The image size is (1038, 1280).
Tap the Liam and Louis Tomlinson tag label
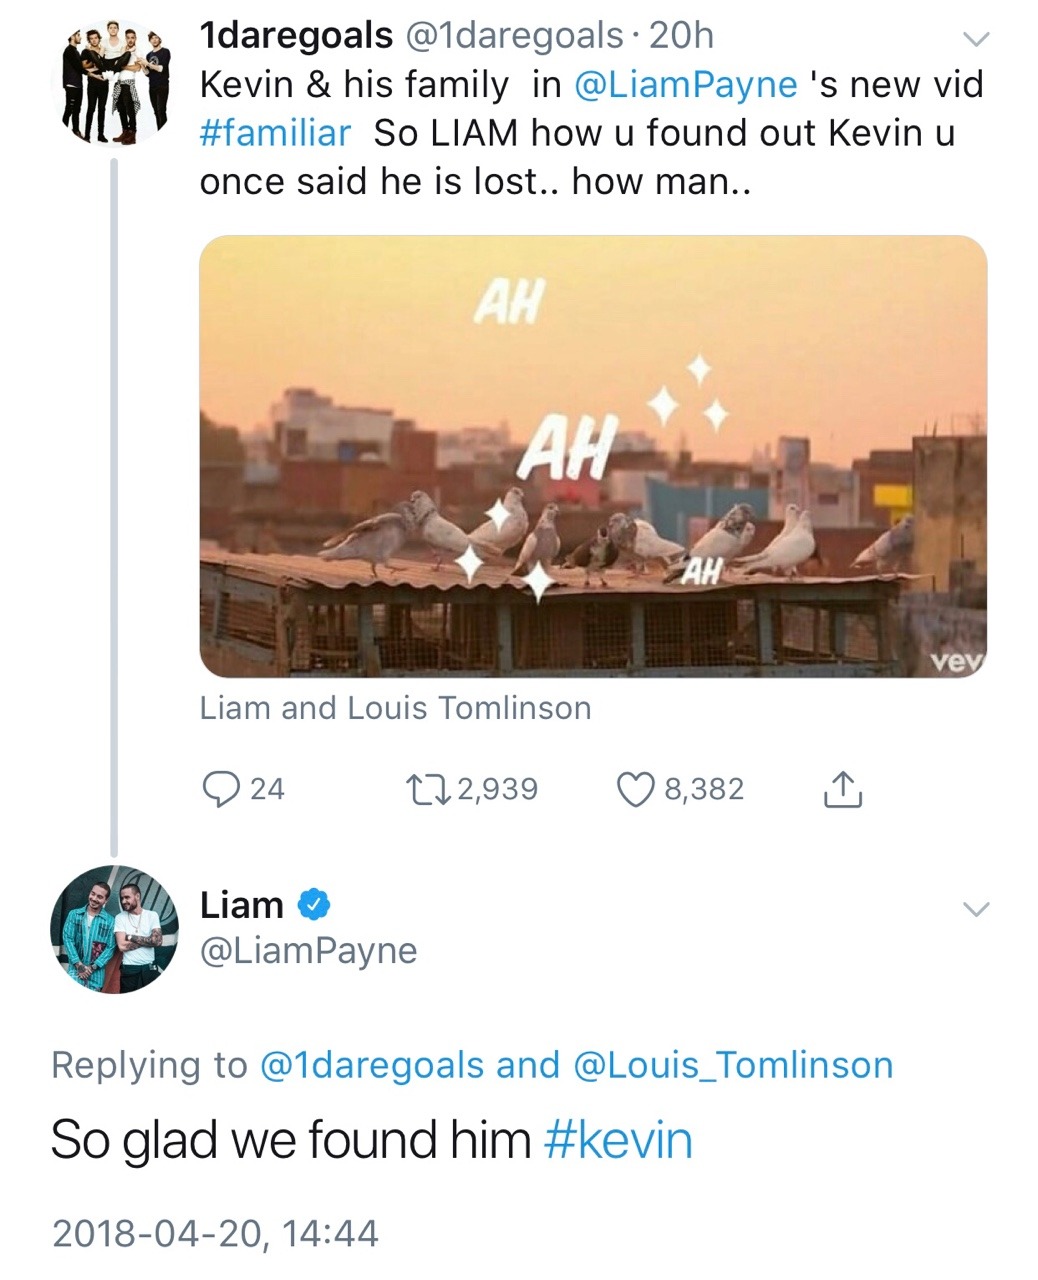[x=395, y=708]
